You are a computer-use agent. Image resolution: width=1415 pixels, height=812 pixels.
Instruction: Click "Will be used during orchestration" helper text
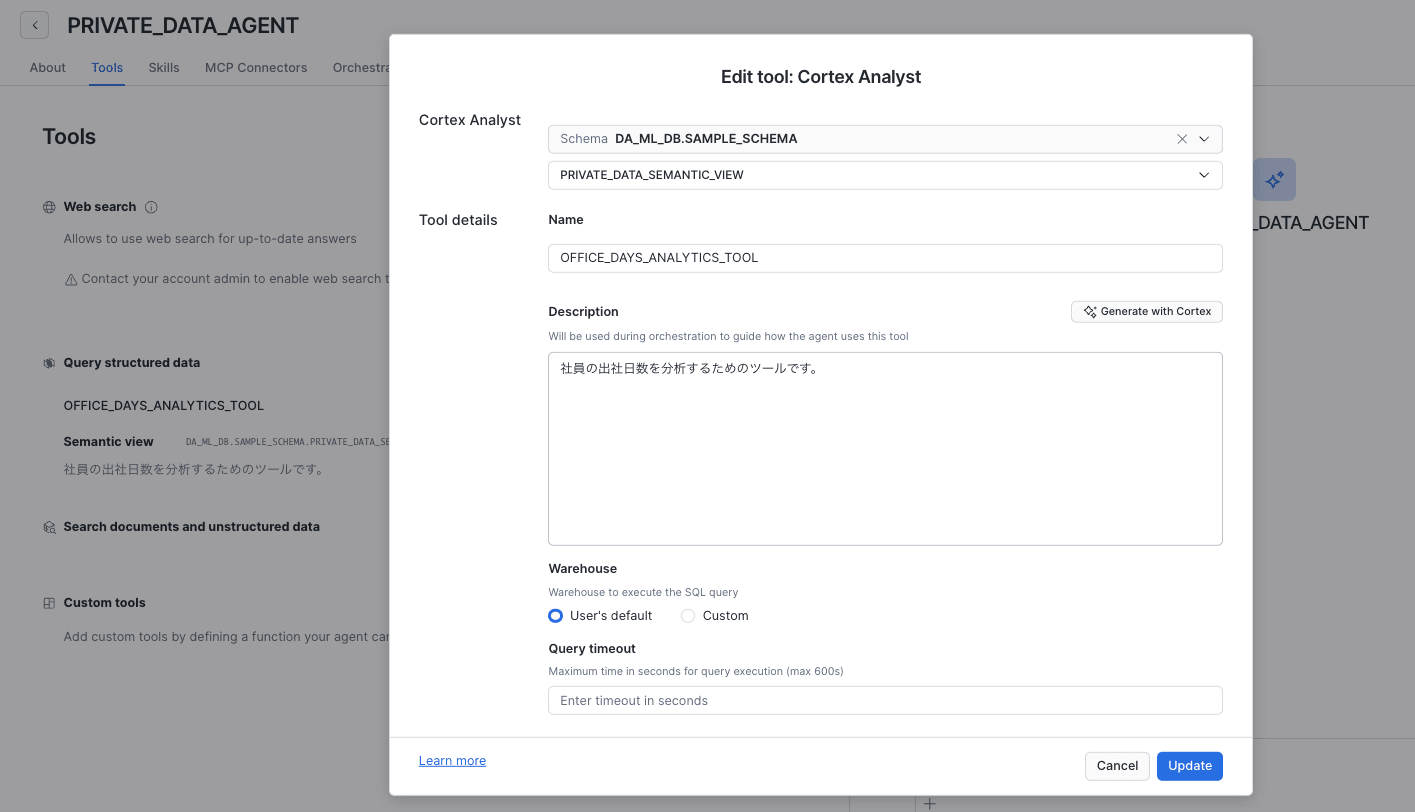pos(729,337)
